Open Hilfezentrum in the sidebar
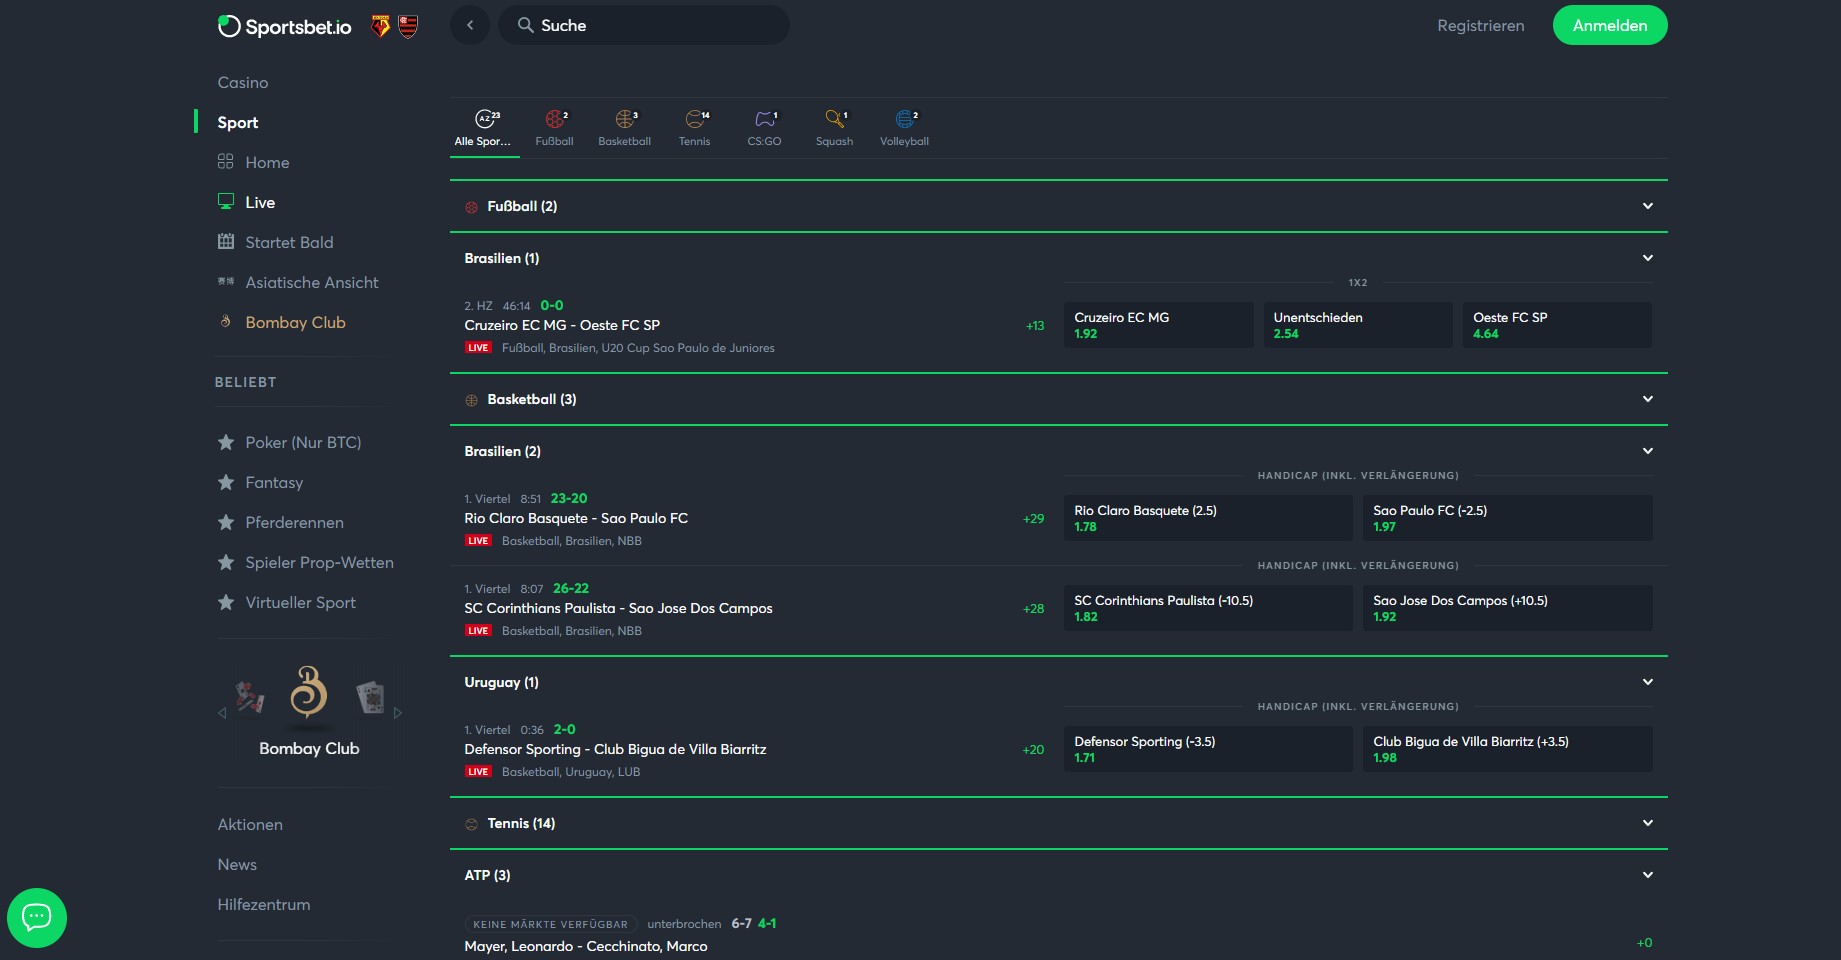 click(x=264, y=904)
